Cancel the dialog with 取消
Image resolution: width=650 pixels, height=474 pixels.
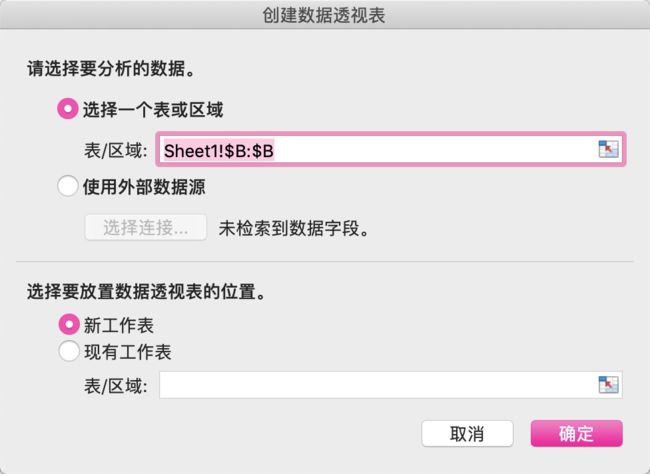point(467,433)
